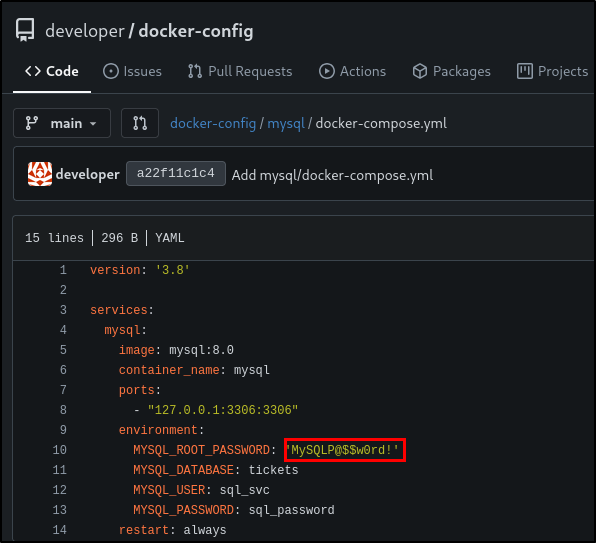Click the repository icon beside developer

[25, 30]
